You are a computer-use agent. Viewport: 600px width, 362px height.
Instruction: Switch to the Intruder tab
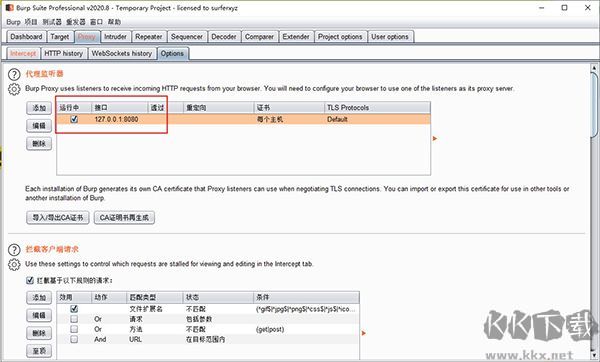(116, 37)
